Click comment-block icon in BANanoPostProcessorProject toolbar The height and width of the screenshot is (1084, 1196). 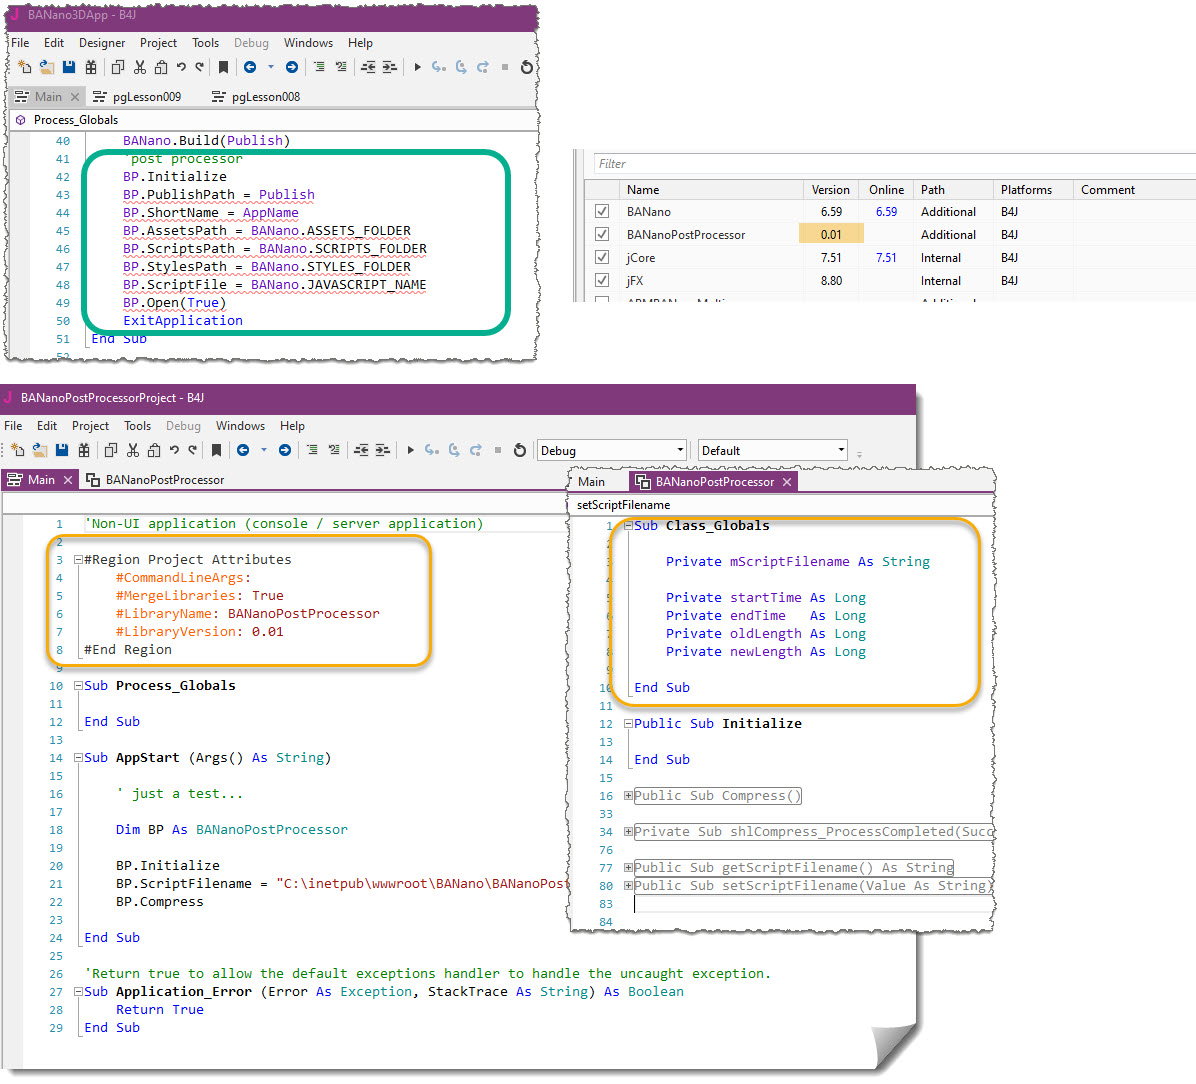point(312,450)
